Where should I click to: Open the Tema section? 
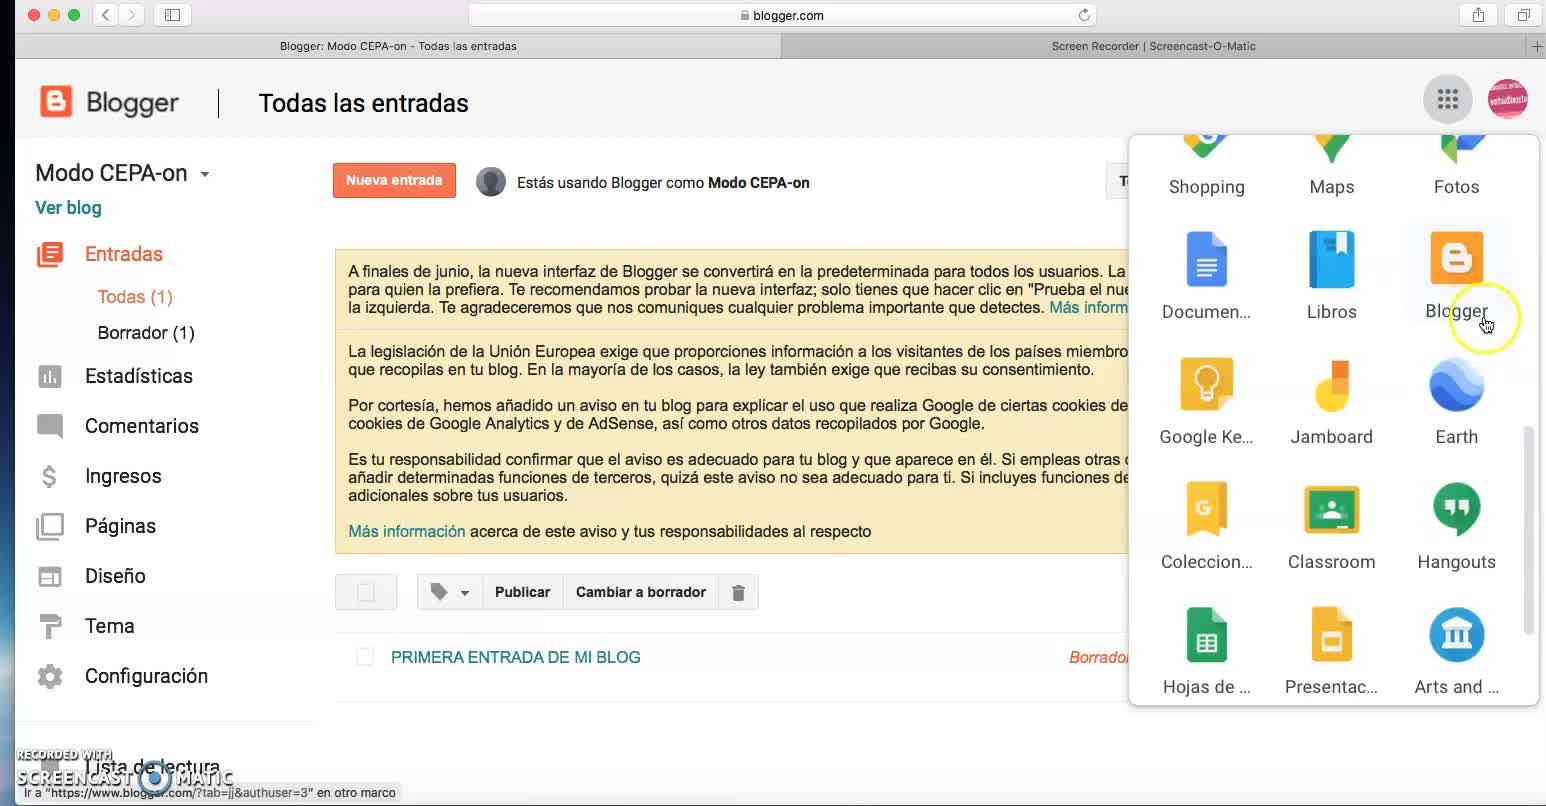(110, 626)
